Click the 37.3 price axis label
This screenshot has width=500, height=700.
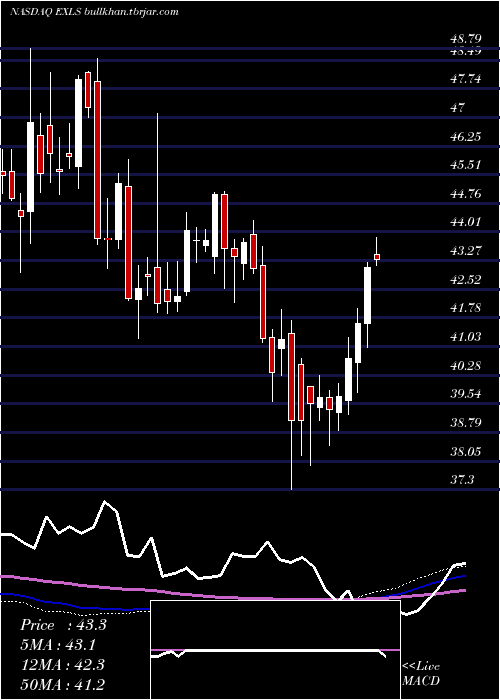(x=462, y=480)
